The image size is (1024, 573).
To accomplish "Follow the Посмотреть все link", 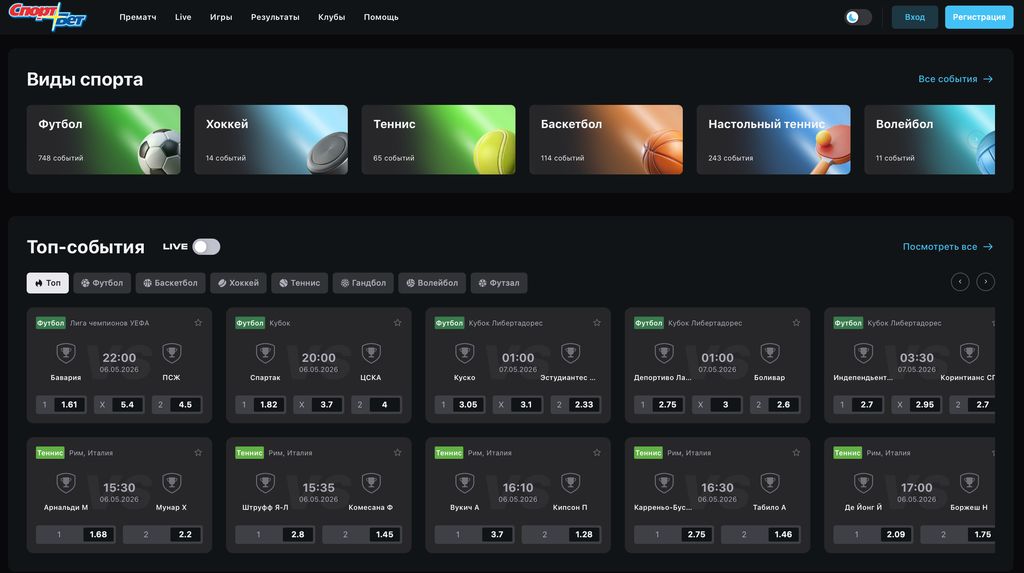I will (x=948, y=247).
